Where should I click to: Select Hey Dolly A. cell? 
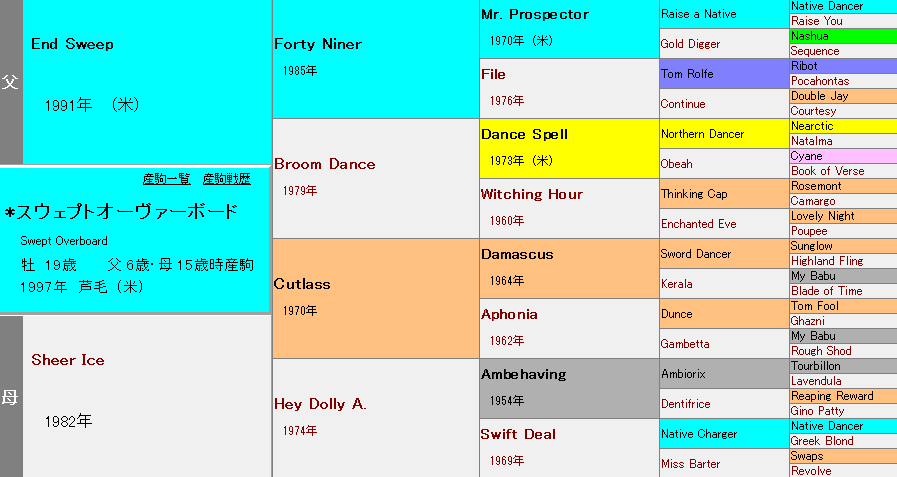point(375,418)
